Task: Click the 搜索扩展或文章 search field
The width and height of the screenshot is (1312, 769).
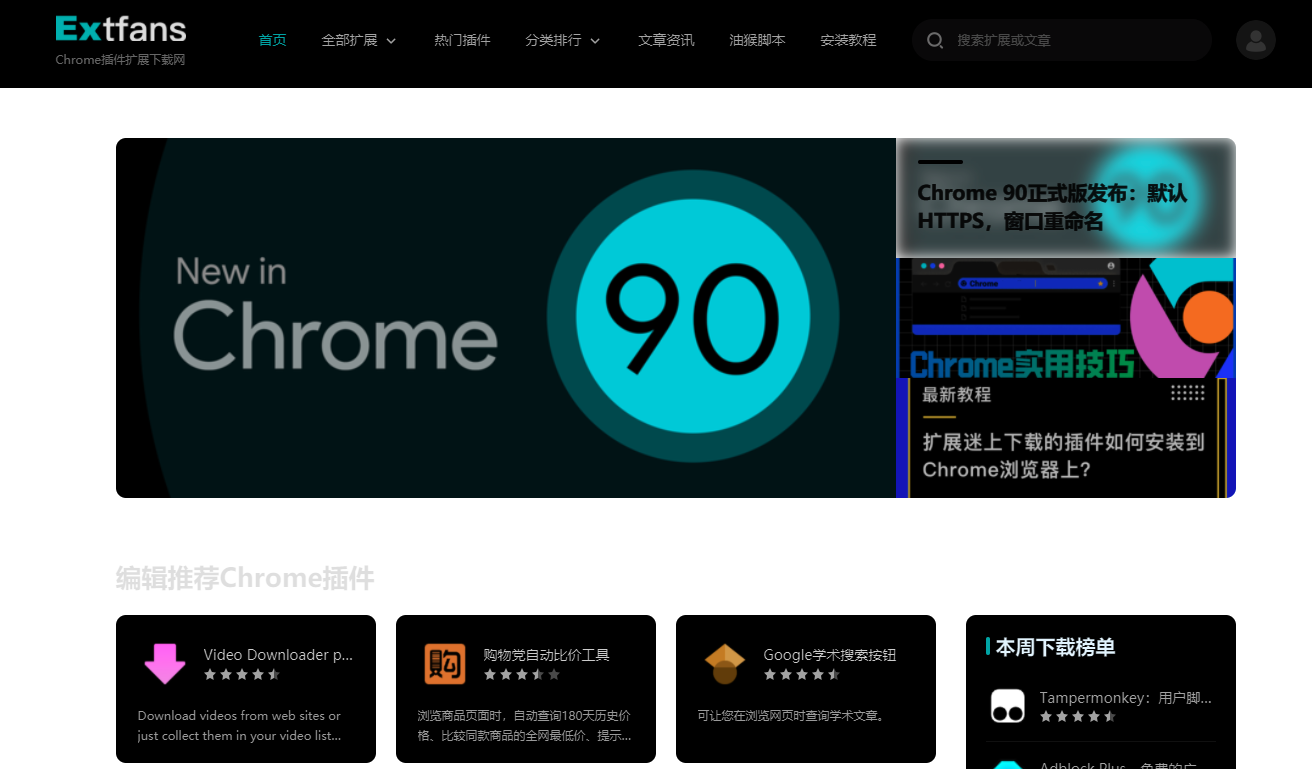Action: (x=1062, y=40)
